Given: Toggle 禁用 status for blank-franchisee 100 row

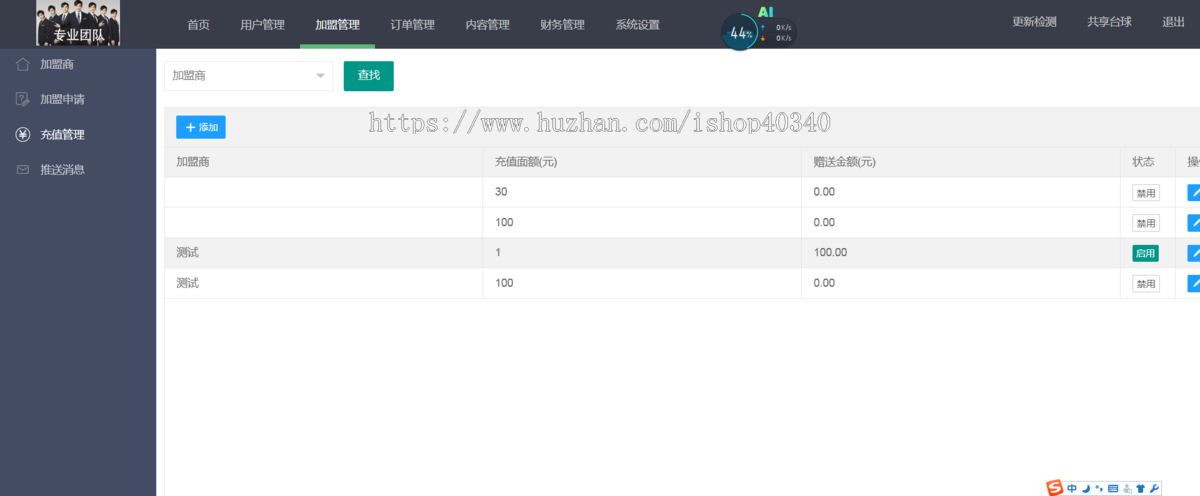Looking at the screenshot, I should pyautogui.click(x=1145, y=223).
